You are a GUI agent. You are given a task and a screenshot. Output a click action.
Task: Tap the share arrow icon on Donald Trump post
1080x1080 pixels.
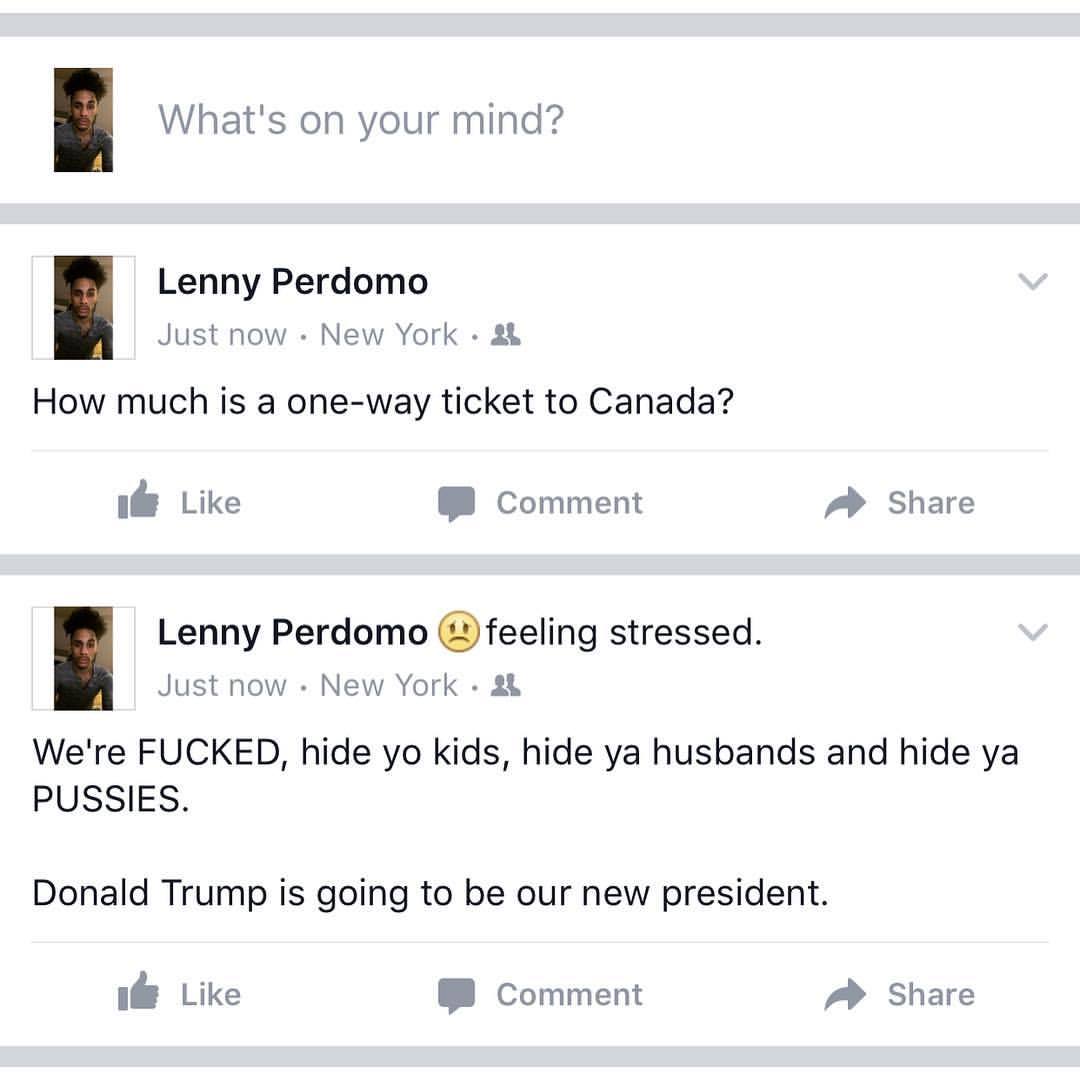(x=845, y=994)
